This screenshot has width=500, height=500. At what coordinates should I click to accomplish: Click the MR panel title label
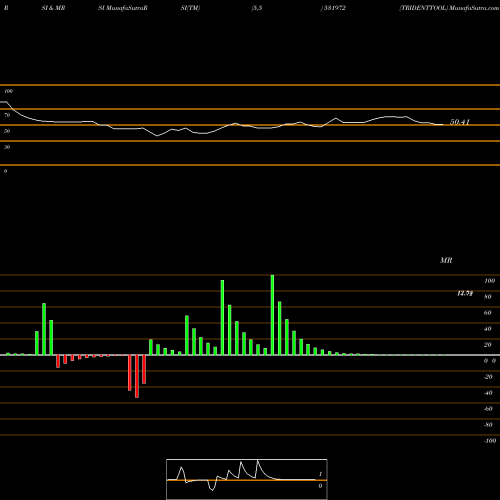446,260
